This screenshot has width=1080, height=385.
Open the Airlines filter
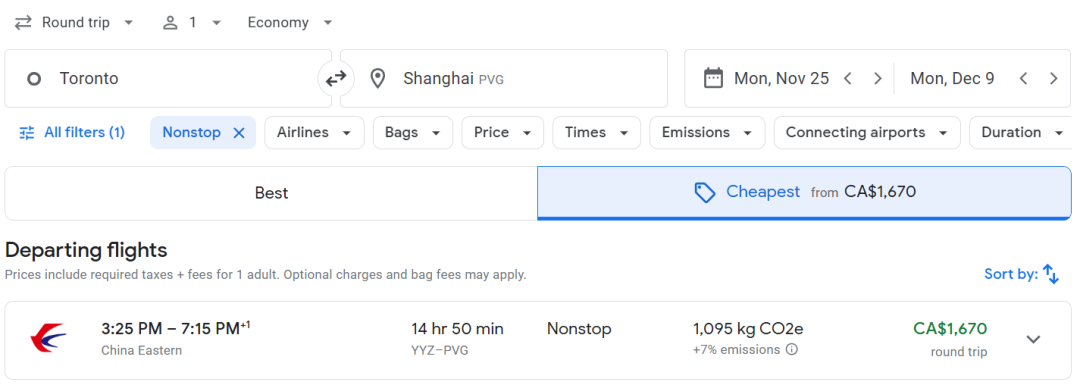(x=314, y=133)
